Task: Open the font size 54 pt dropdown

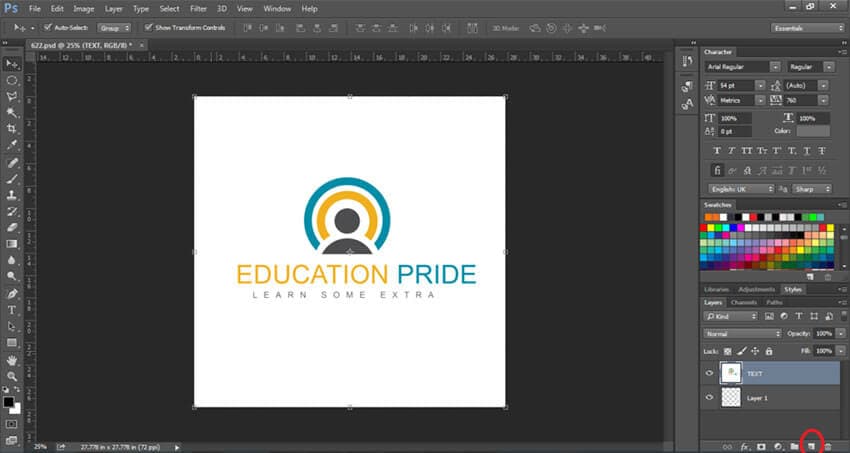Action: (x=761, y=86)
